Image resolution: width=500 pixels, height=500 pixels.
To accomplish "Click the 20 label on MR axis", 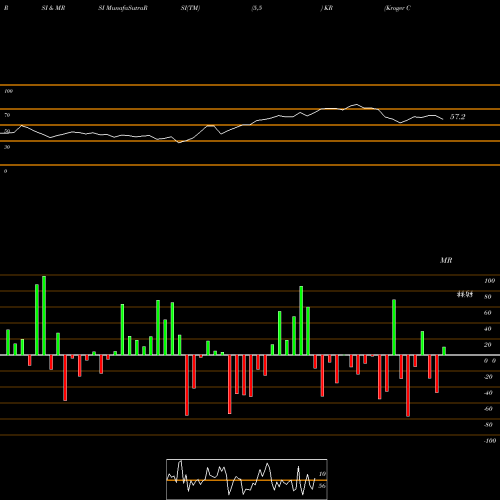I will pos(487,345).
